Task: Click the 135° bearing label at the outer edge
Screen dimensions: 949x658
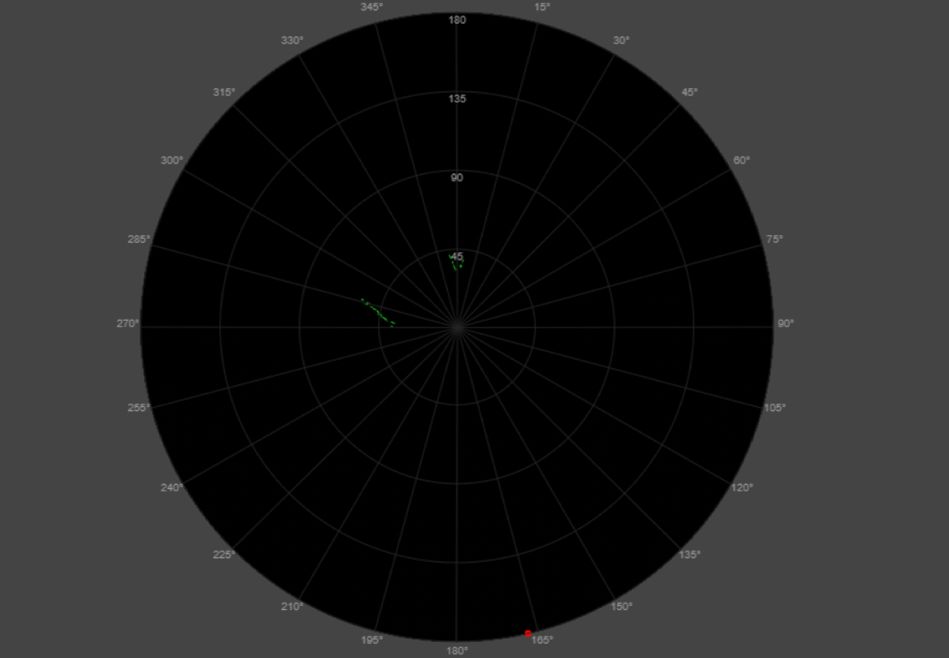Action: click(689, 554)
